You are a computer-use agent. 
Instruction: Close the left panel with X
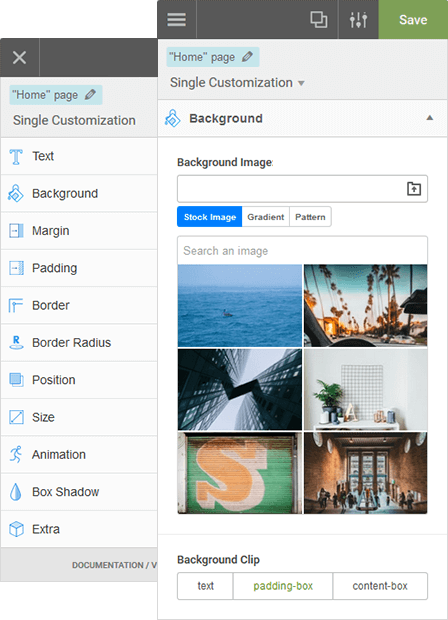click(19, 58)
